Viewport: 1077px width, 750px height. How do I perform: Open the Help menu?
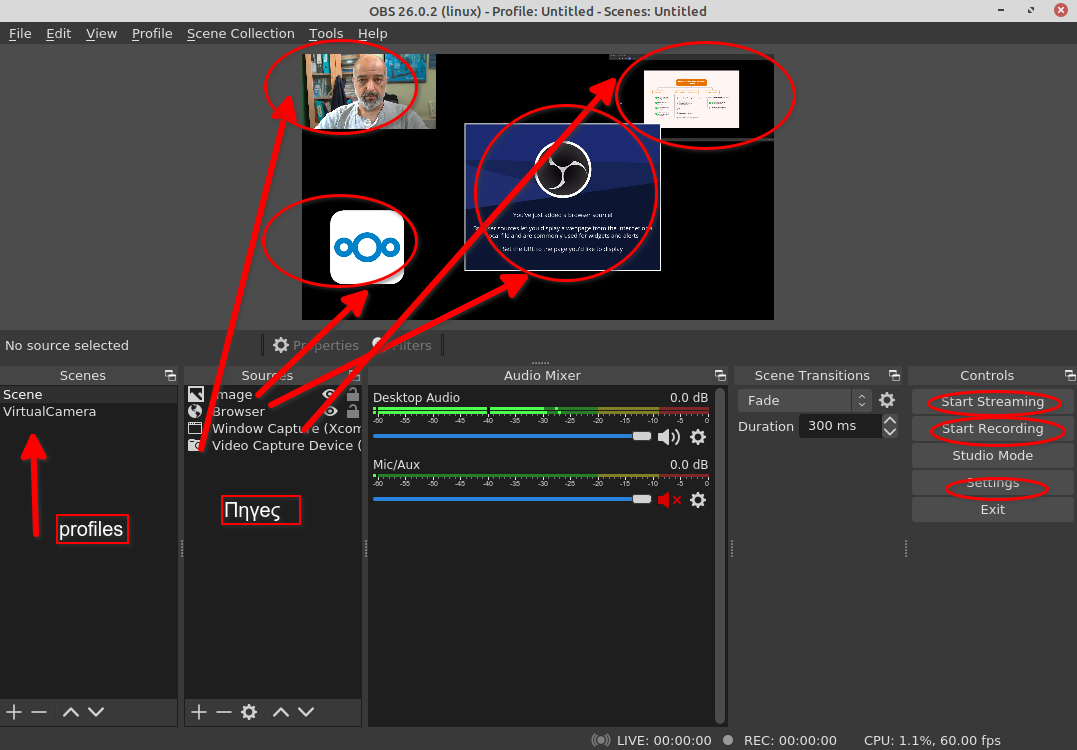(372, 34)
